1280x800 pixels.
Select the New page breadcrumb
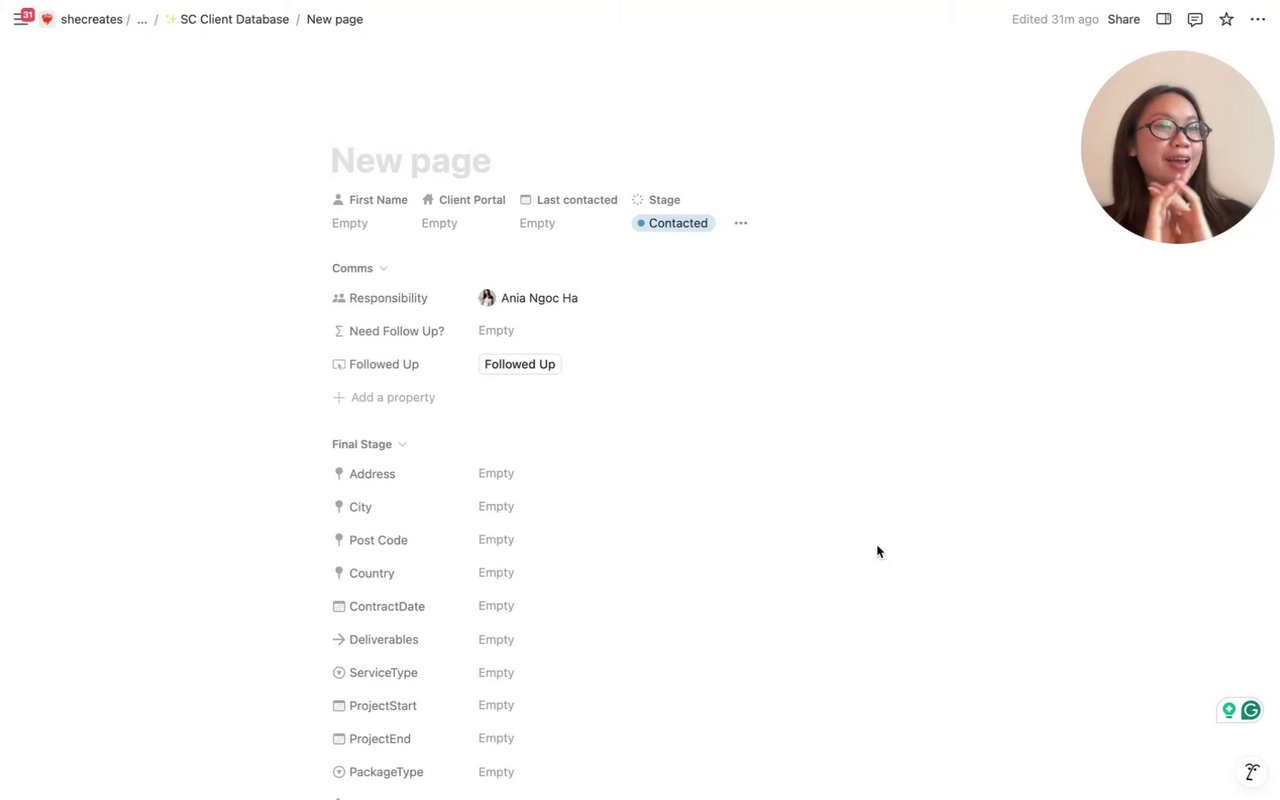(x=335, y=19)
